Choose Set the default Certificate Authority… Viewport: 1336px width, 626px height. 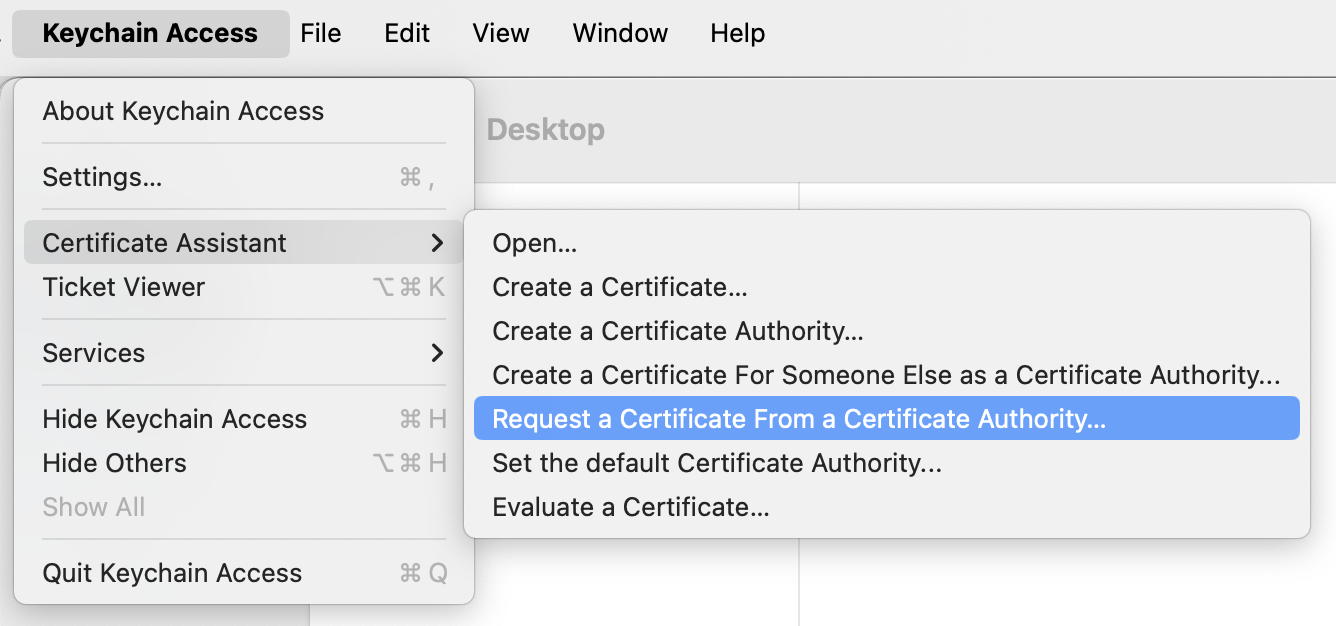(887, 463)
